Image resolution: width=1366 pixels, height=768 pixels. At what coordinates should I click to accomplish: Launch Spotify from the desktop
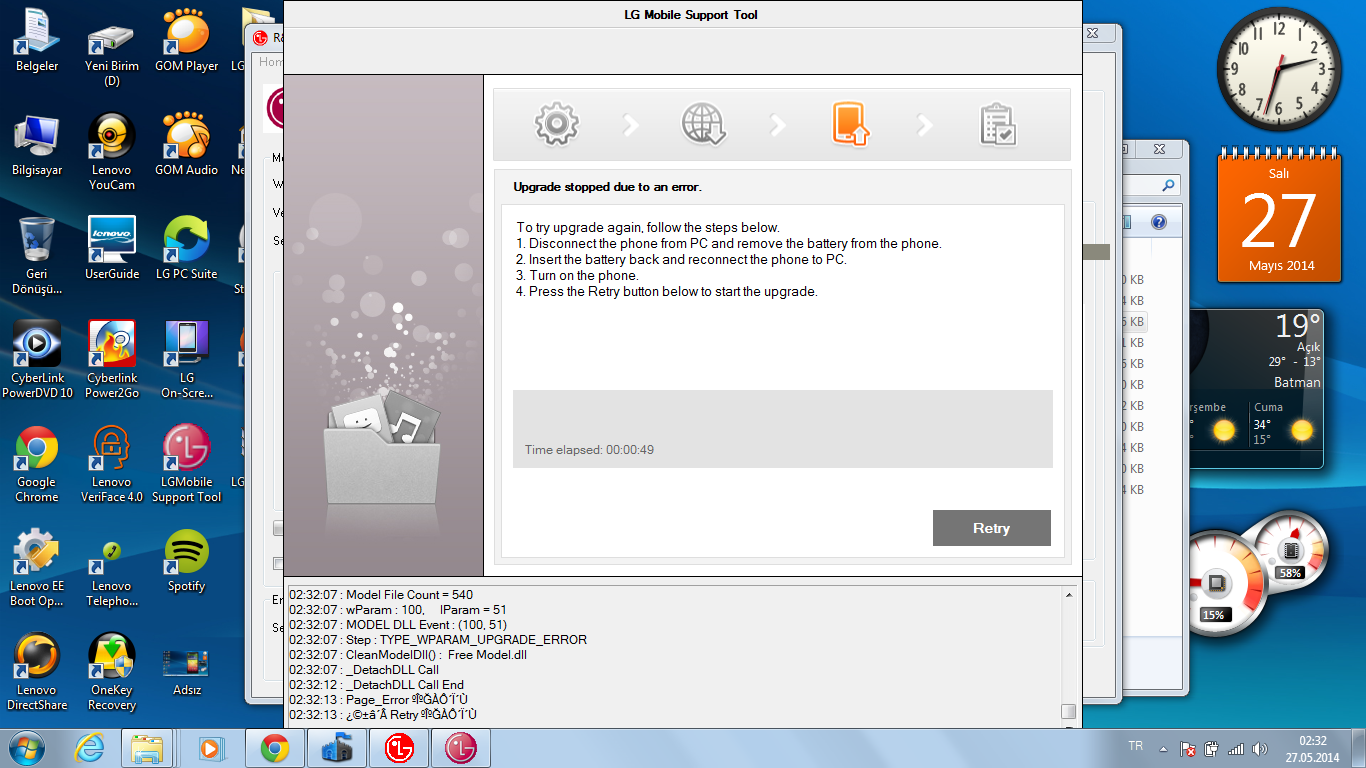(186, 560)
